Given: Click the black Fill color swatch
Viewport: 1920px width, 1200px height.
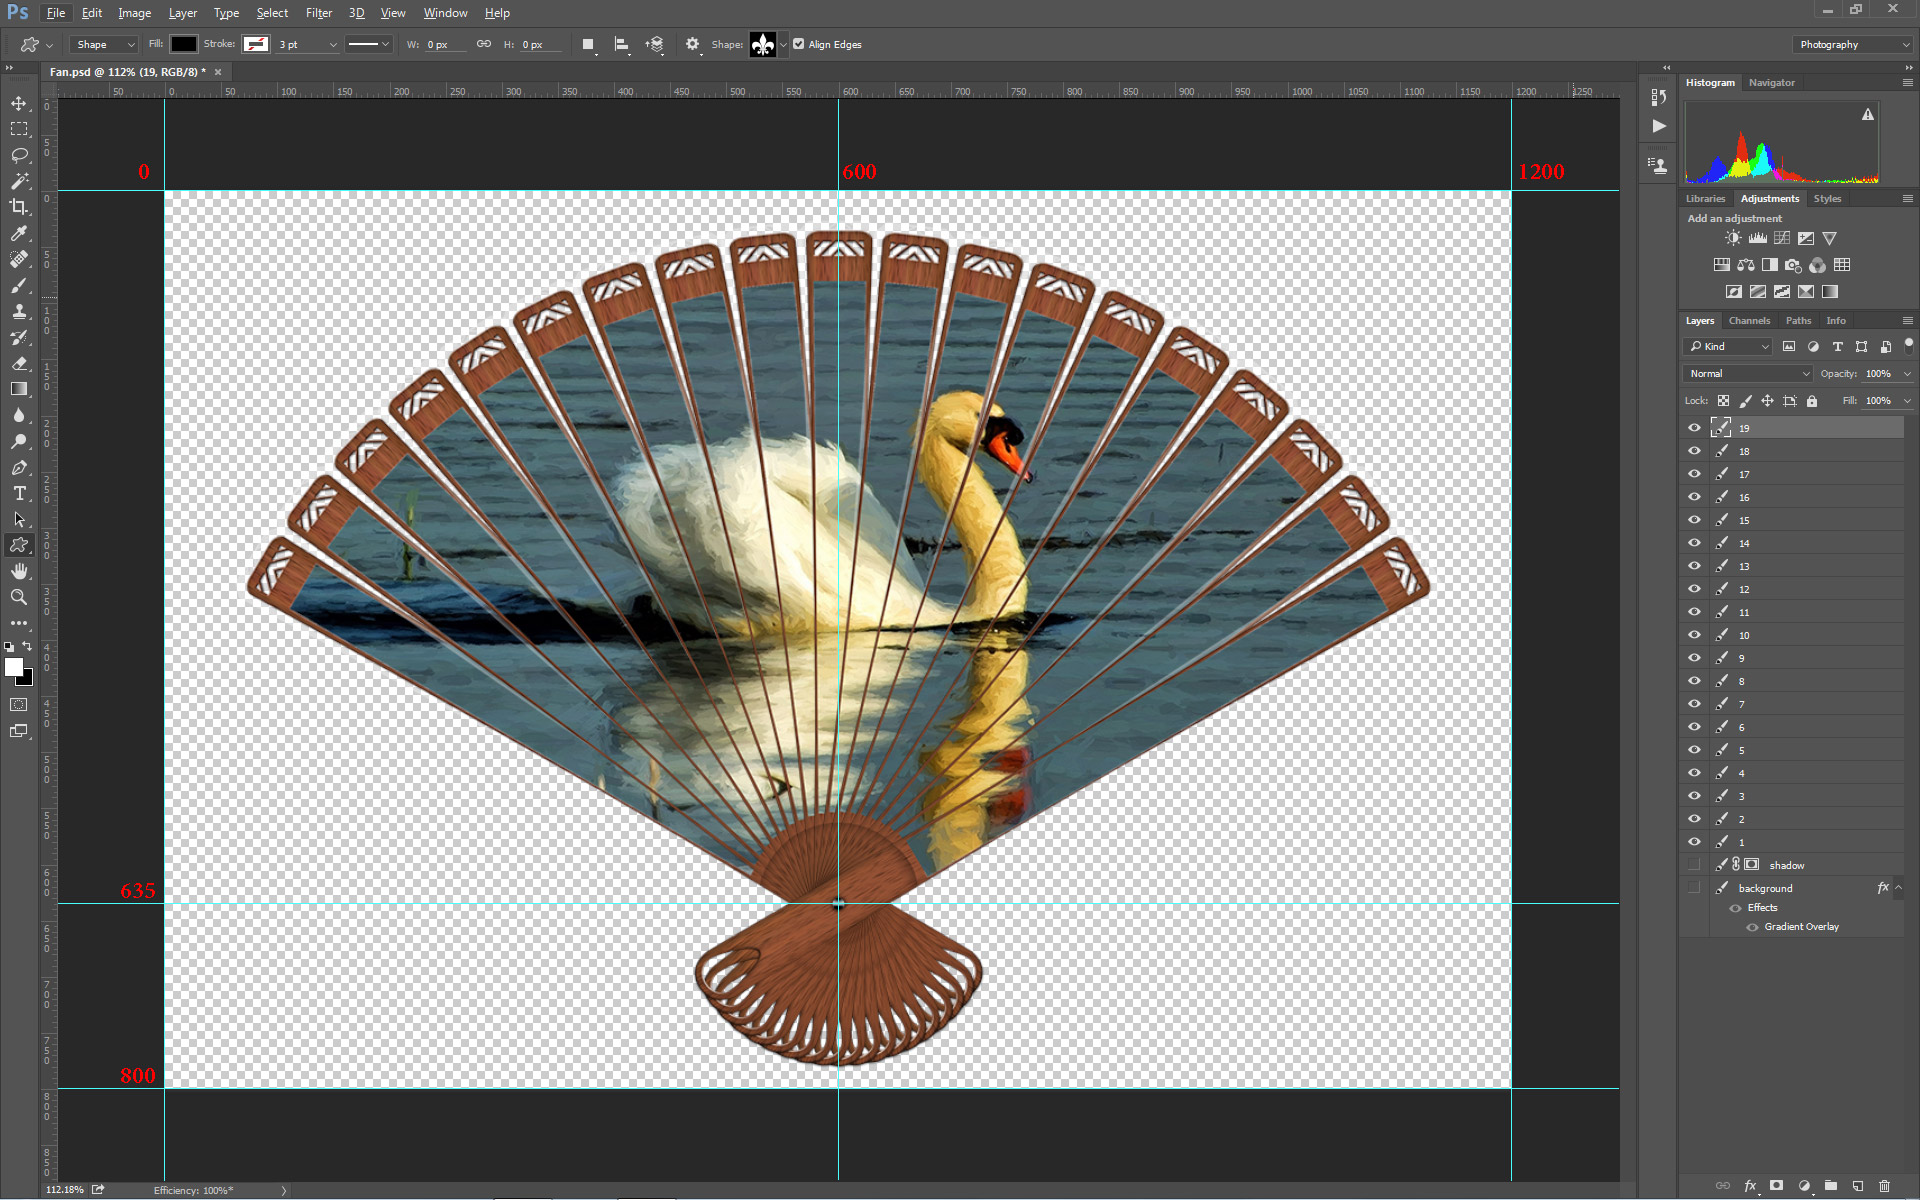Looking at the screenshot, I should click(x=184, y=44).
